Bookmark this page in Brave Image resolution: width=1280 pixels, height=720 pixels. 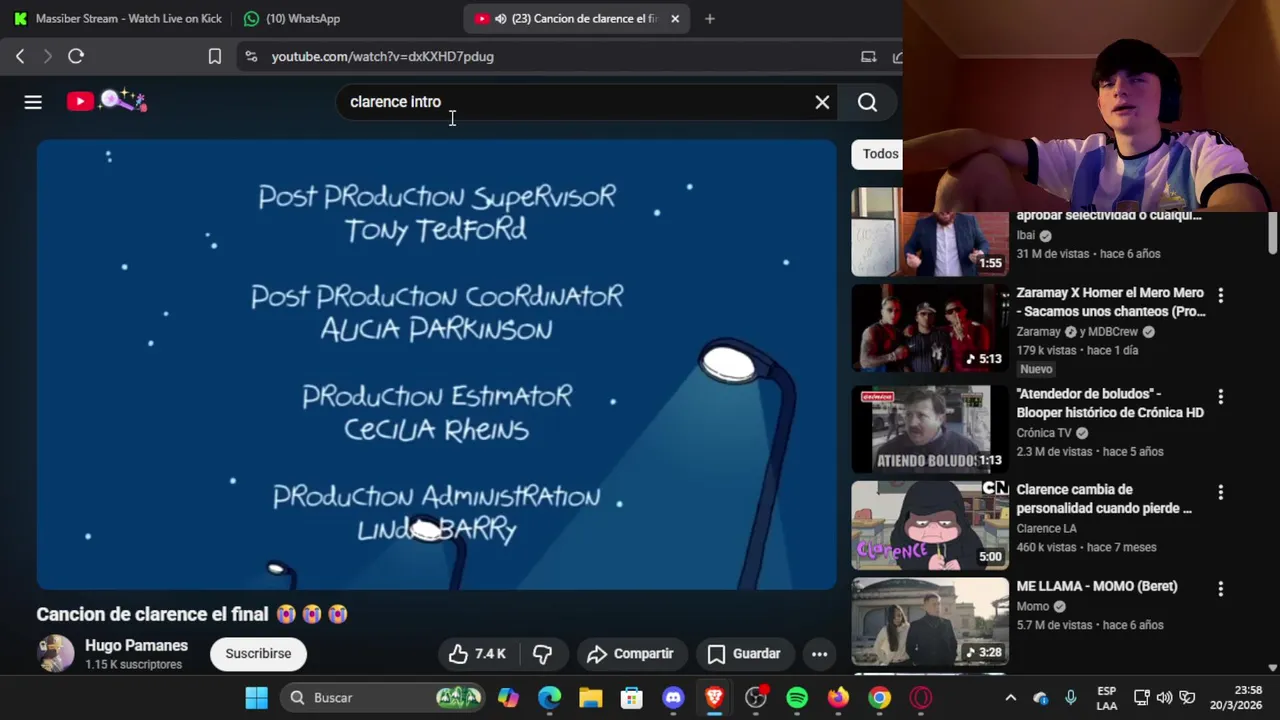pos(214,57)
